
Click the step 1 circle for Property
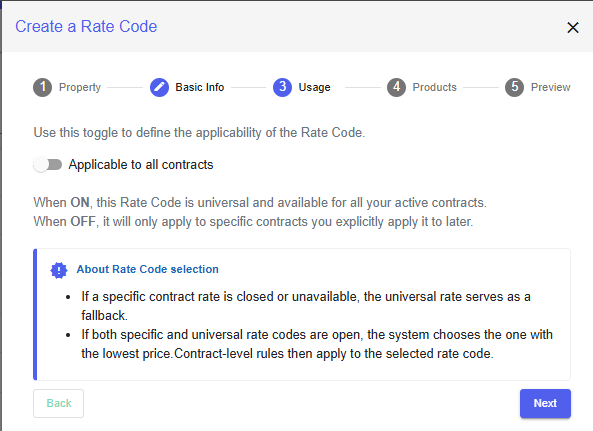click(42, 87)
